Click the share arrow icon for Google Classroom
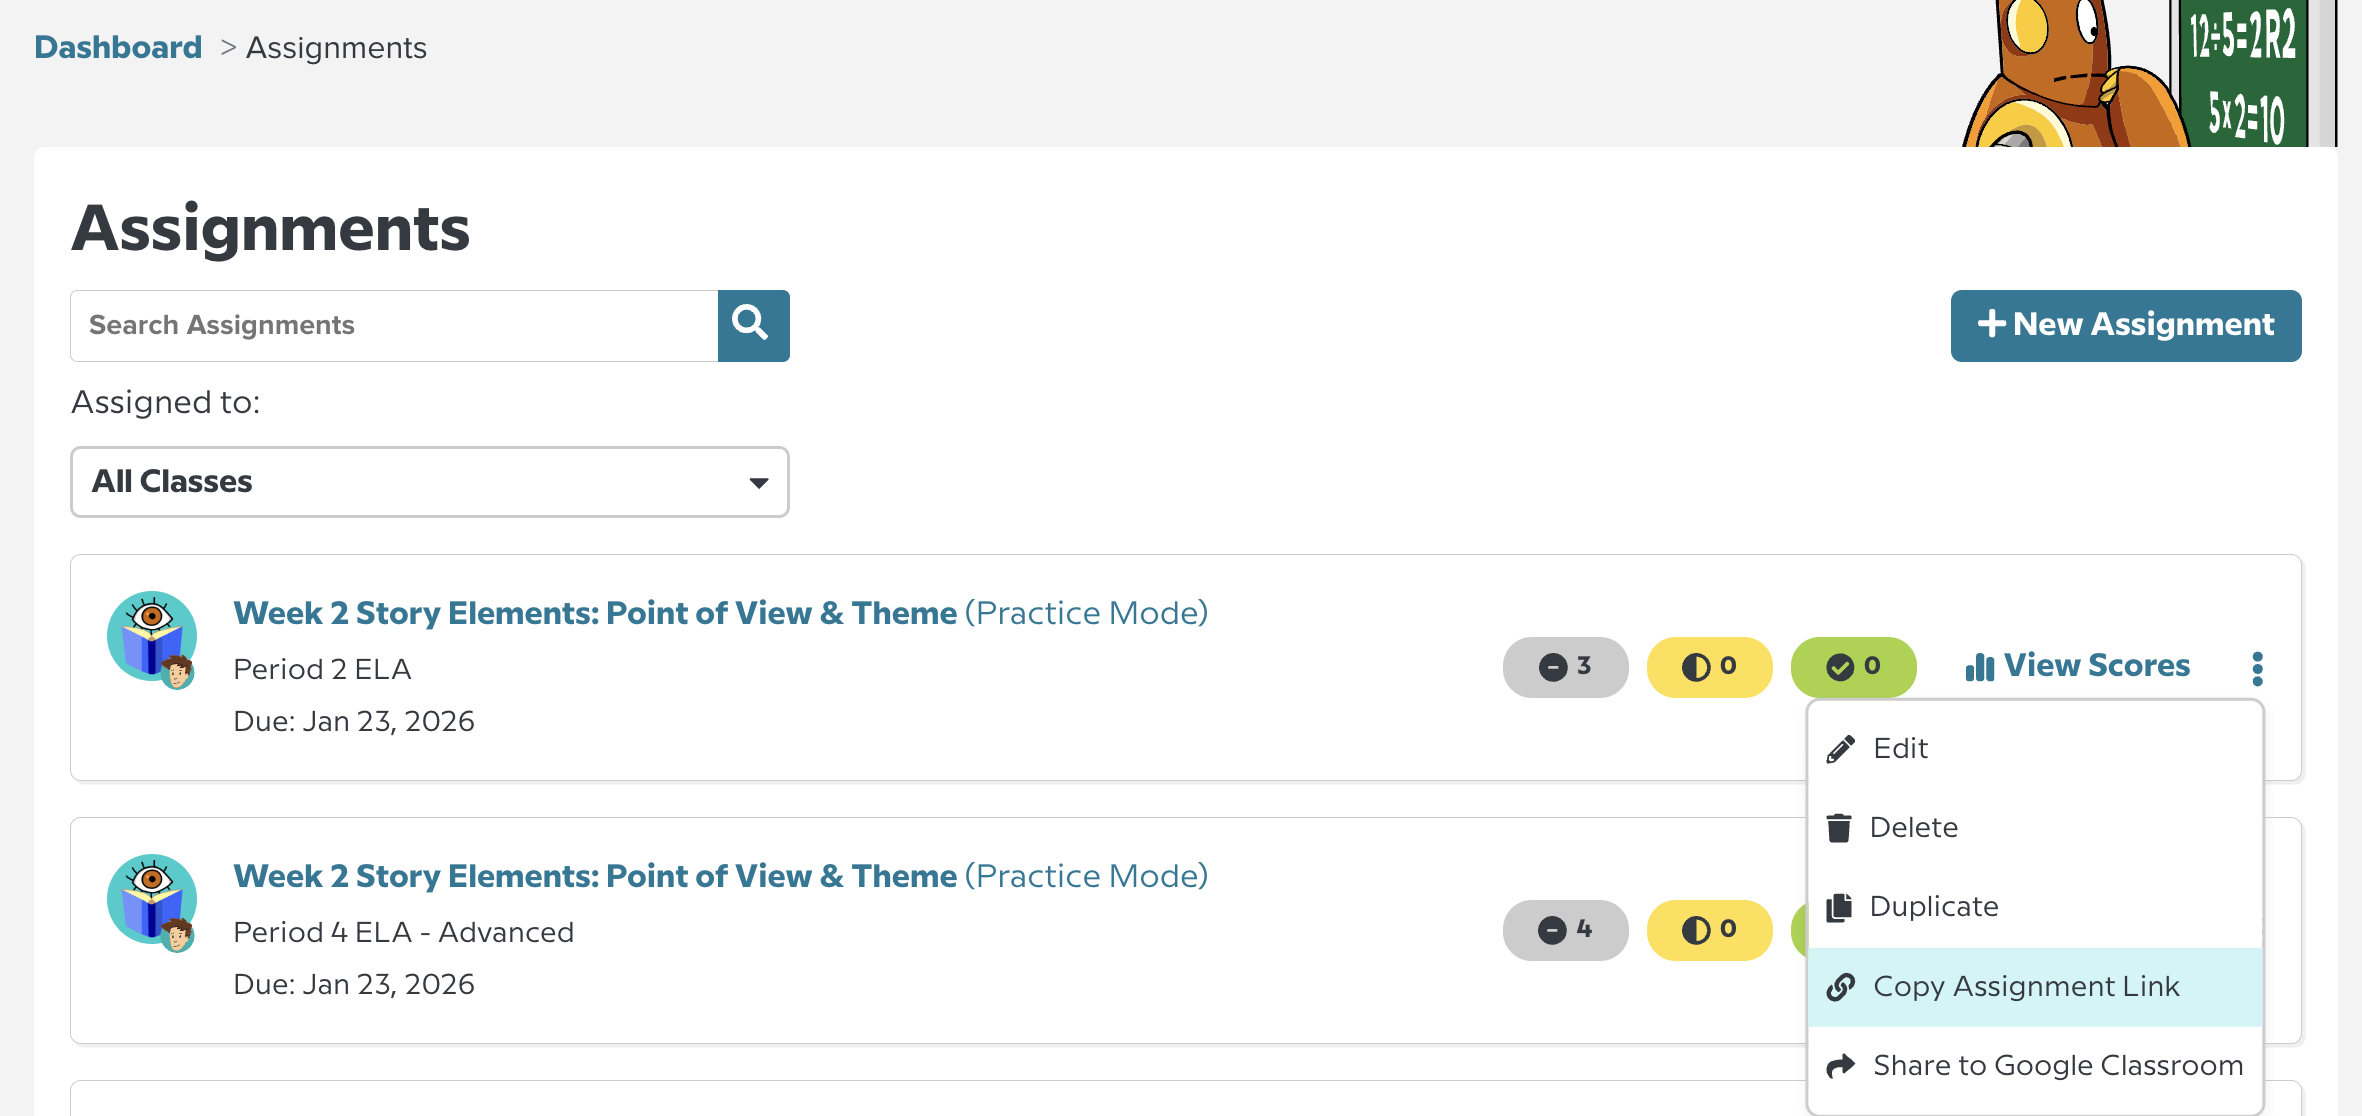Screen dimensions: 2362x1116 coord(1840,1065)
